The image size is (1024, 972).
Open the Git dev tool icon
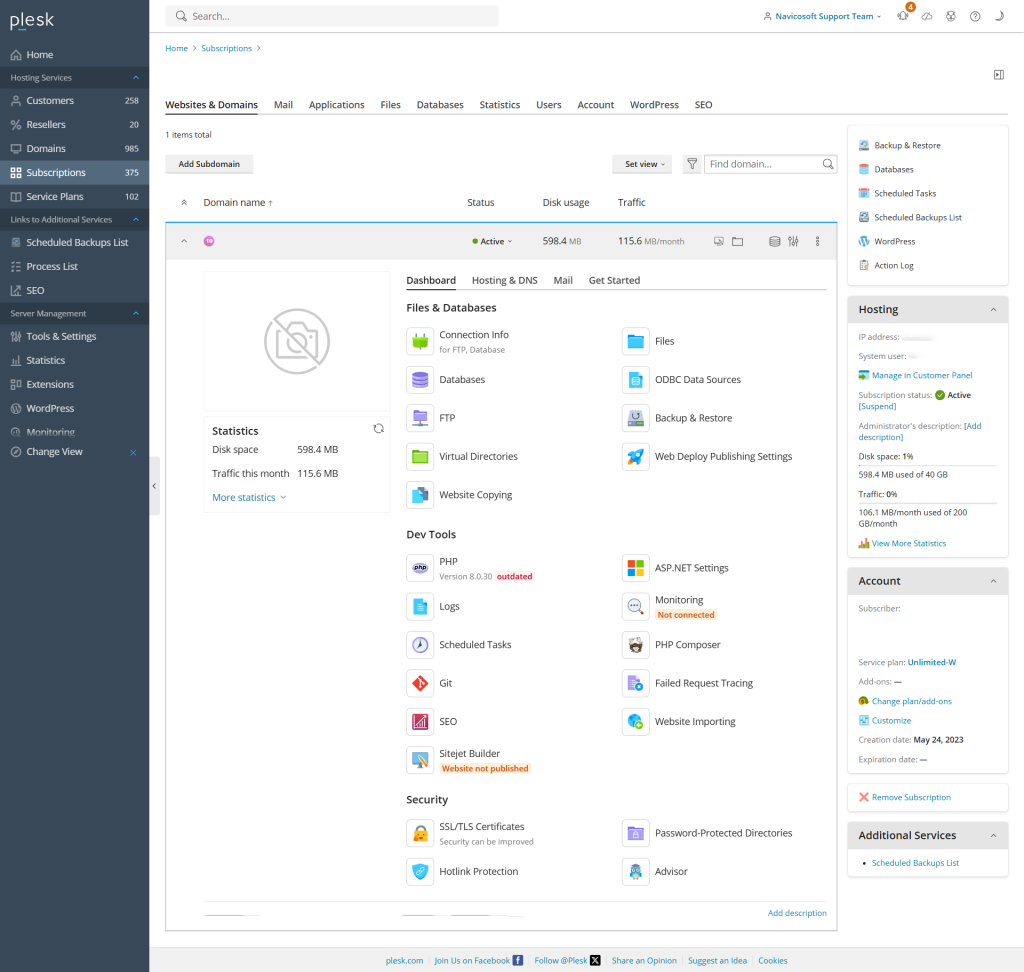[420, 683]
